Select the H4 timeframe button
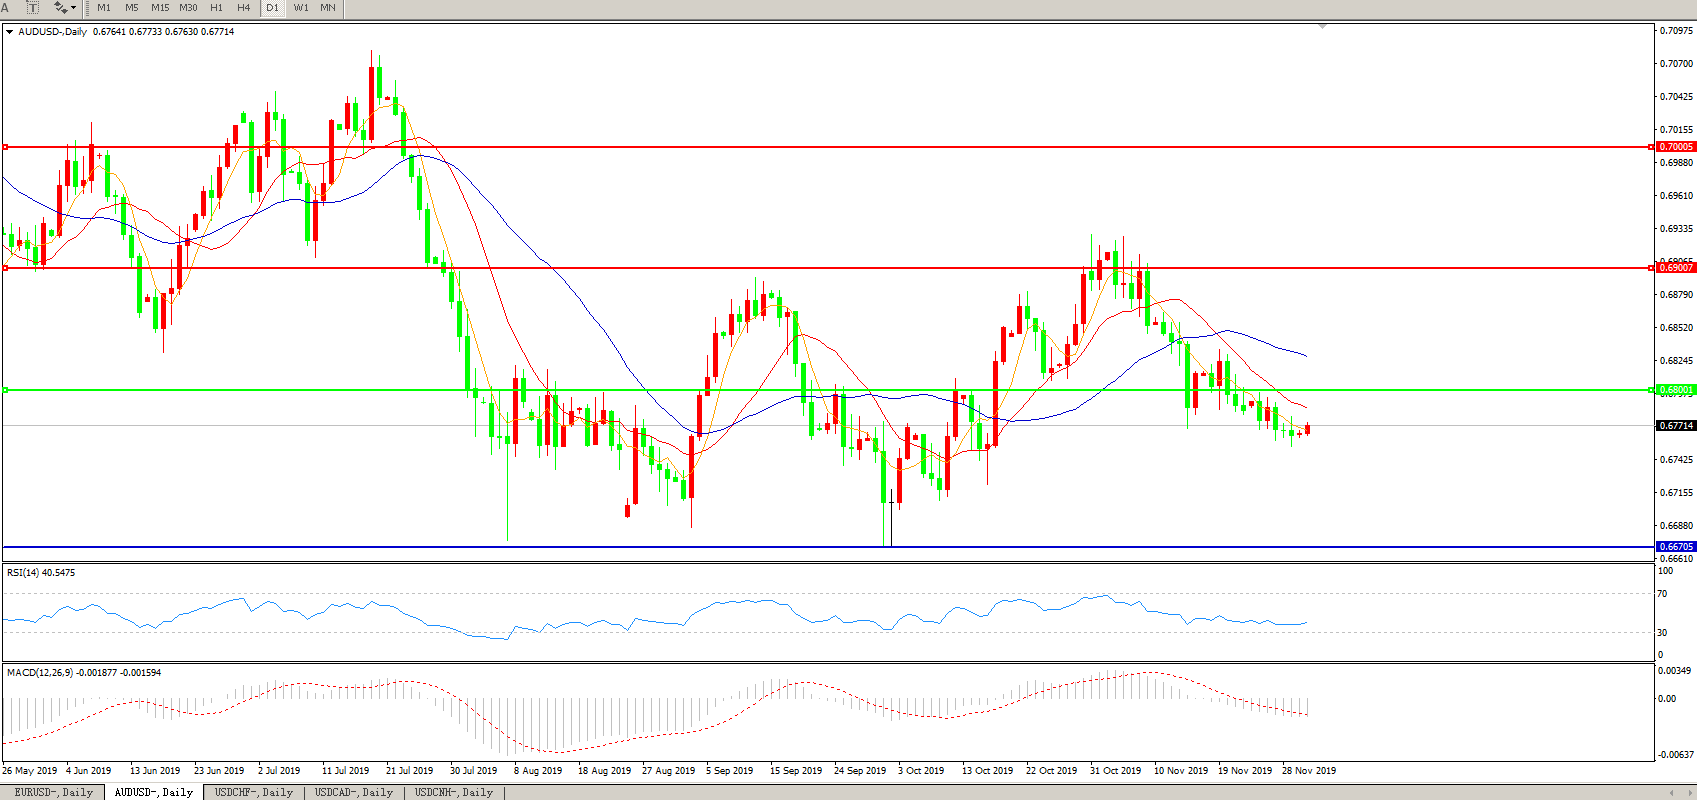 click(244, 8)
